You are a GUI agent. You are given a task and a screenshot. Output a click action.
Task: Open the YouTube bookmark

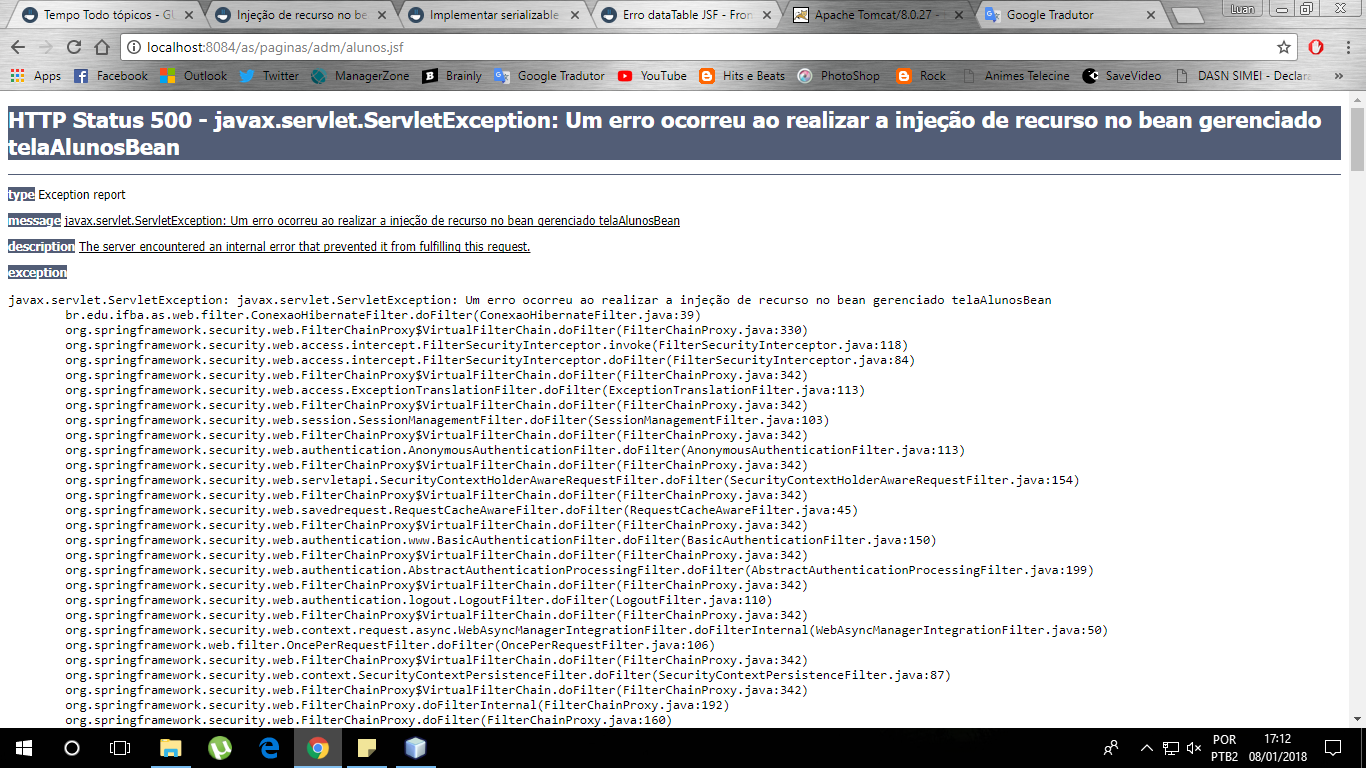click(x=652, y=76)
